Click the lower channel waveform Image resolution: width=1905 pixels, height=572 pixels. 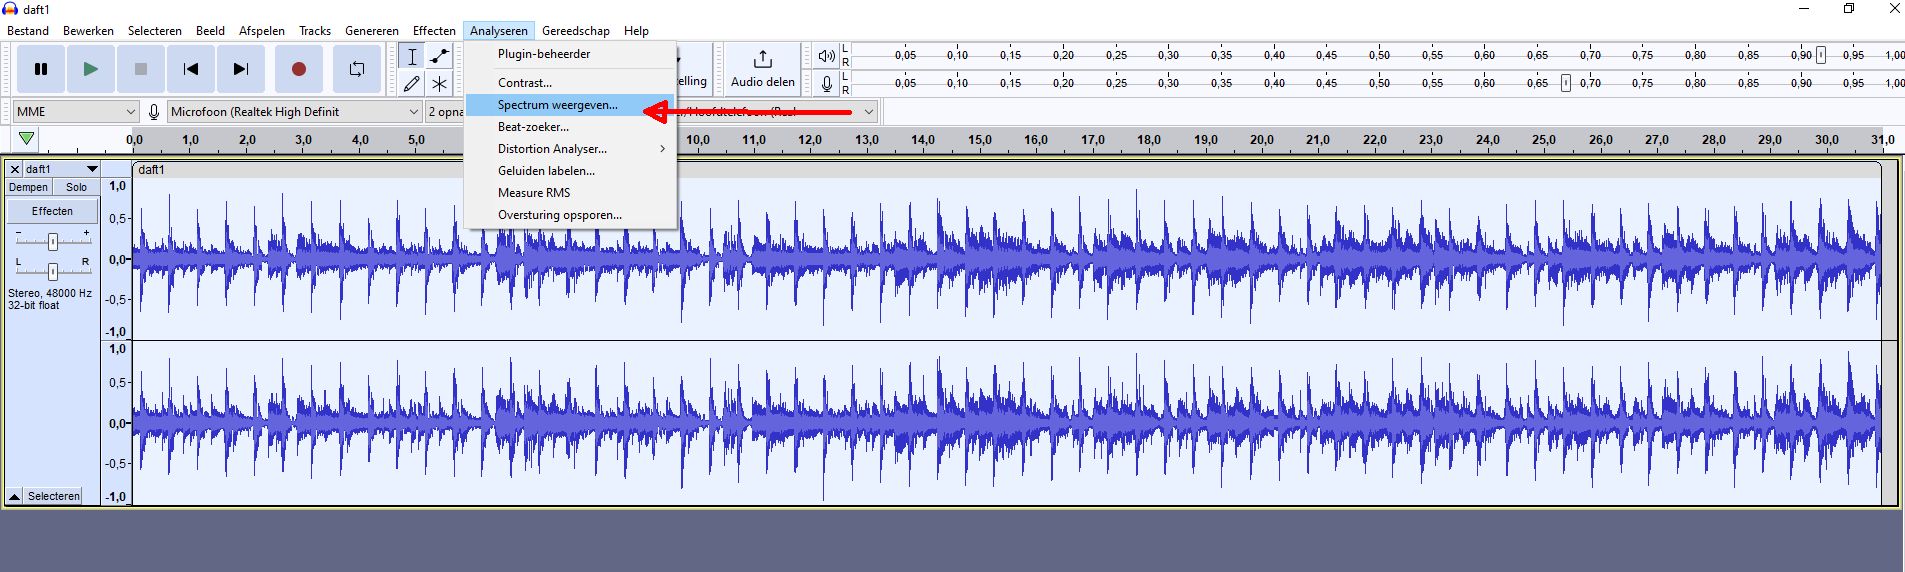pyautogui.click(x=1007, y=423)
